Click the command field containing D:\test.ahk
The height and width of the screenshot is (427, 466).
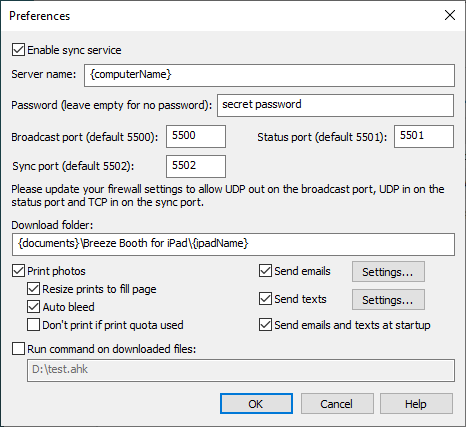[241, 370]
